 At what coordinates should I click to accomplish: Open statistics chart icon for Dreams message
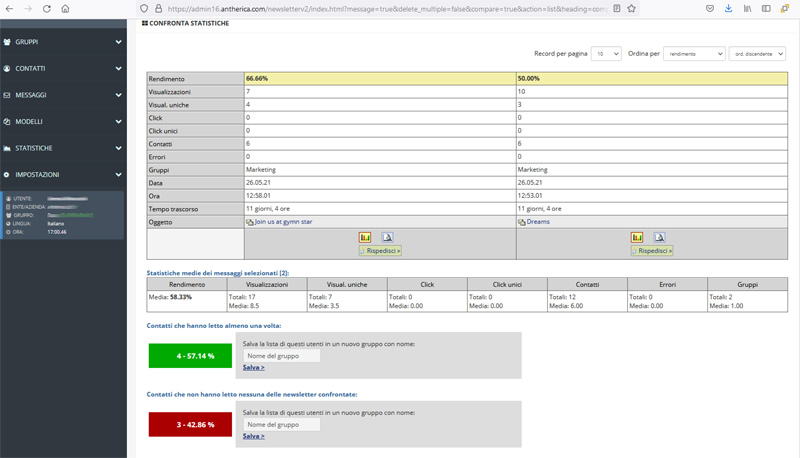click(x=637, y=237)
